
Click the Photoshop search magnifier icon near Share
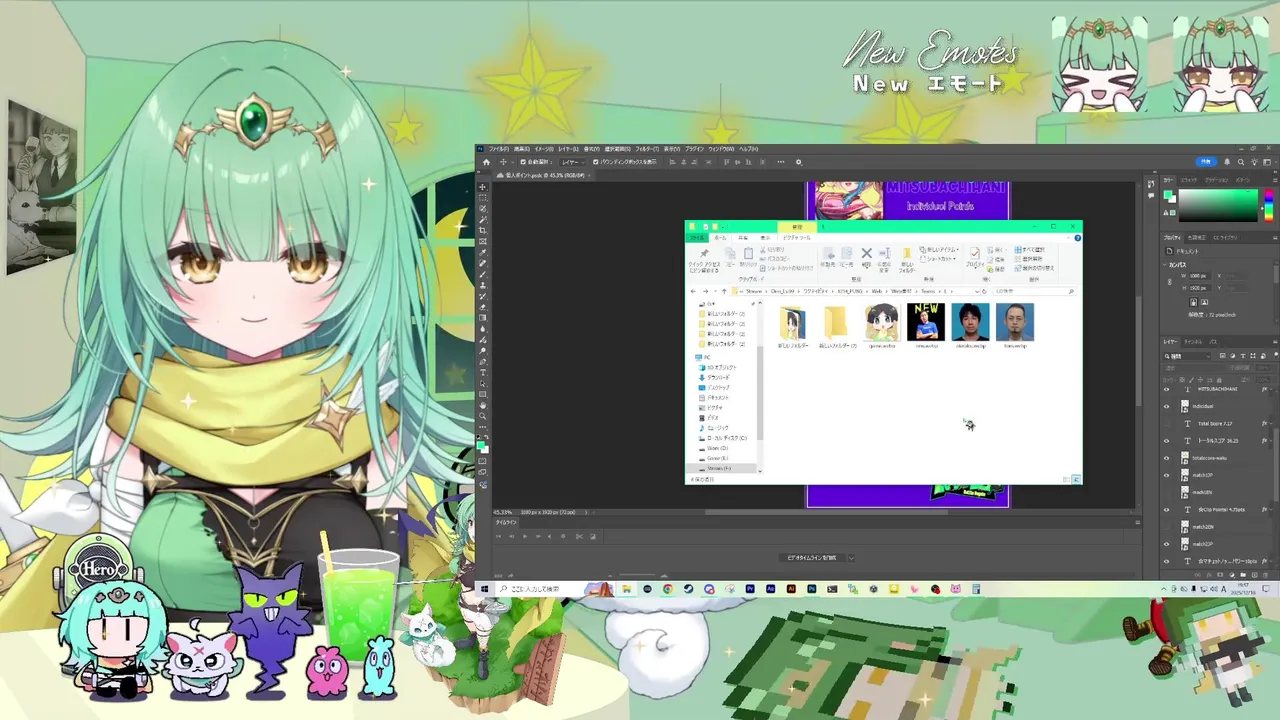(1241, 162)
